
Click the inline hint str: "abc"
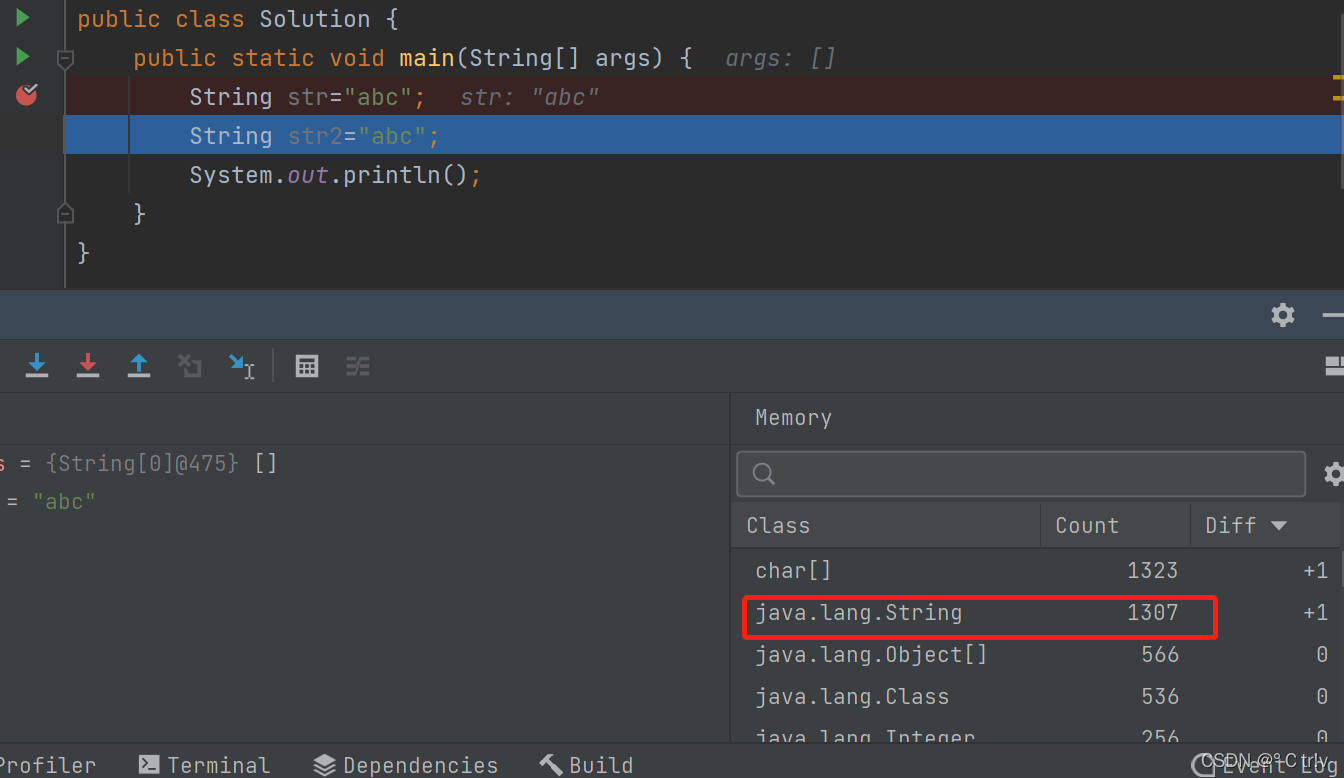tap(529, 97)
